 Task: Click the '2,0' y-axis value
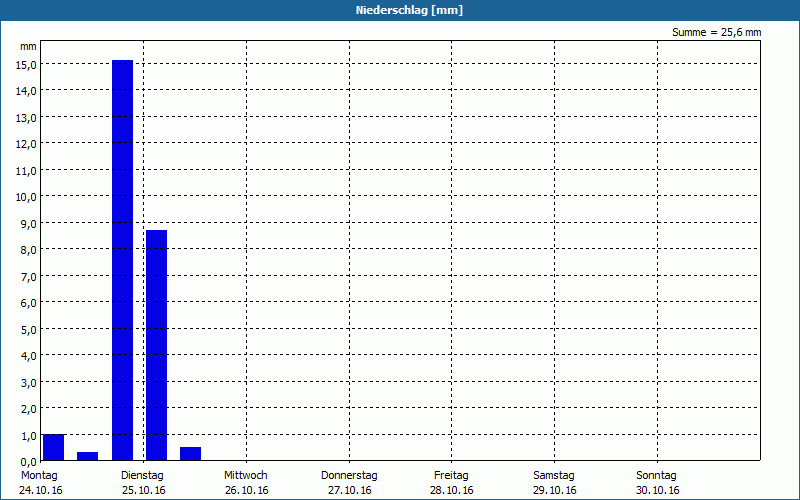(x=29, y=409)
